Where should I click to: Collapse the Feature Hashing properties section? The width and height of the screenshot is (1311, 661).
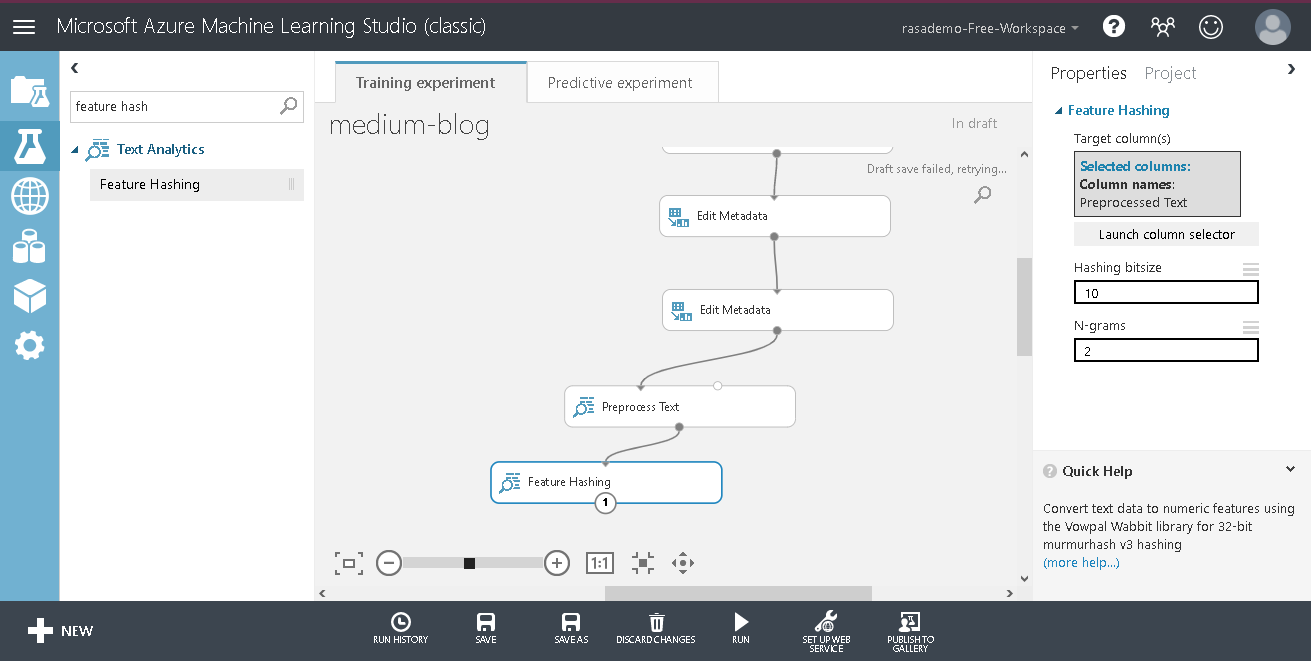pyautogui.click(x=1059, y=111)
